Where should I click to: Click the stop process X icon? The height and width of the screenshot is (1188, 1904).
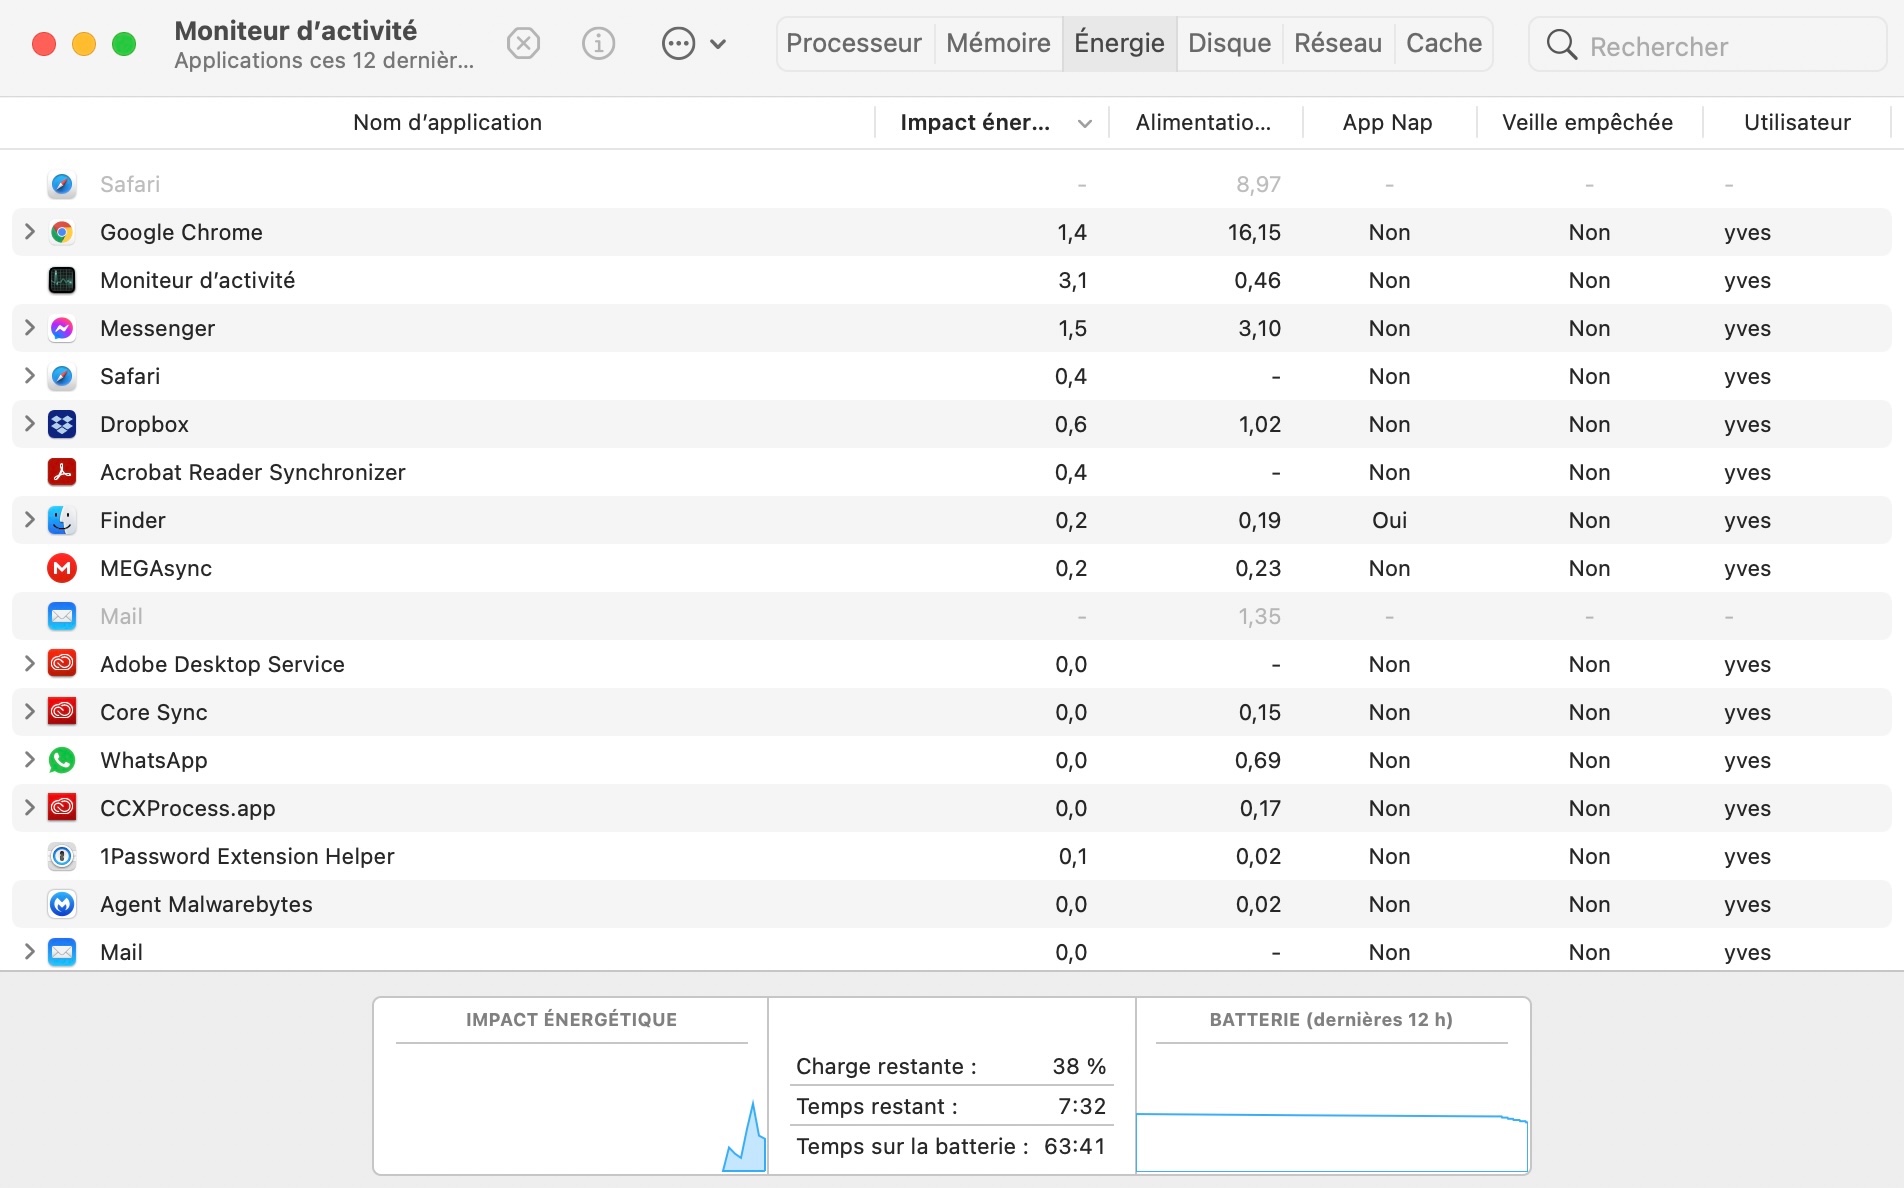coord(523,44)
